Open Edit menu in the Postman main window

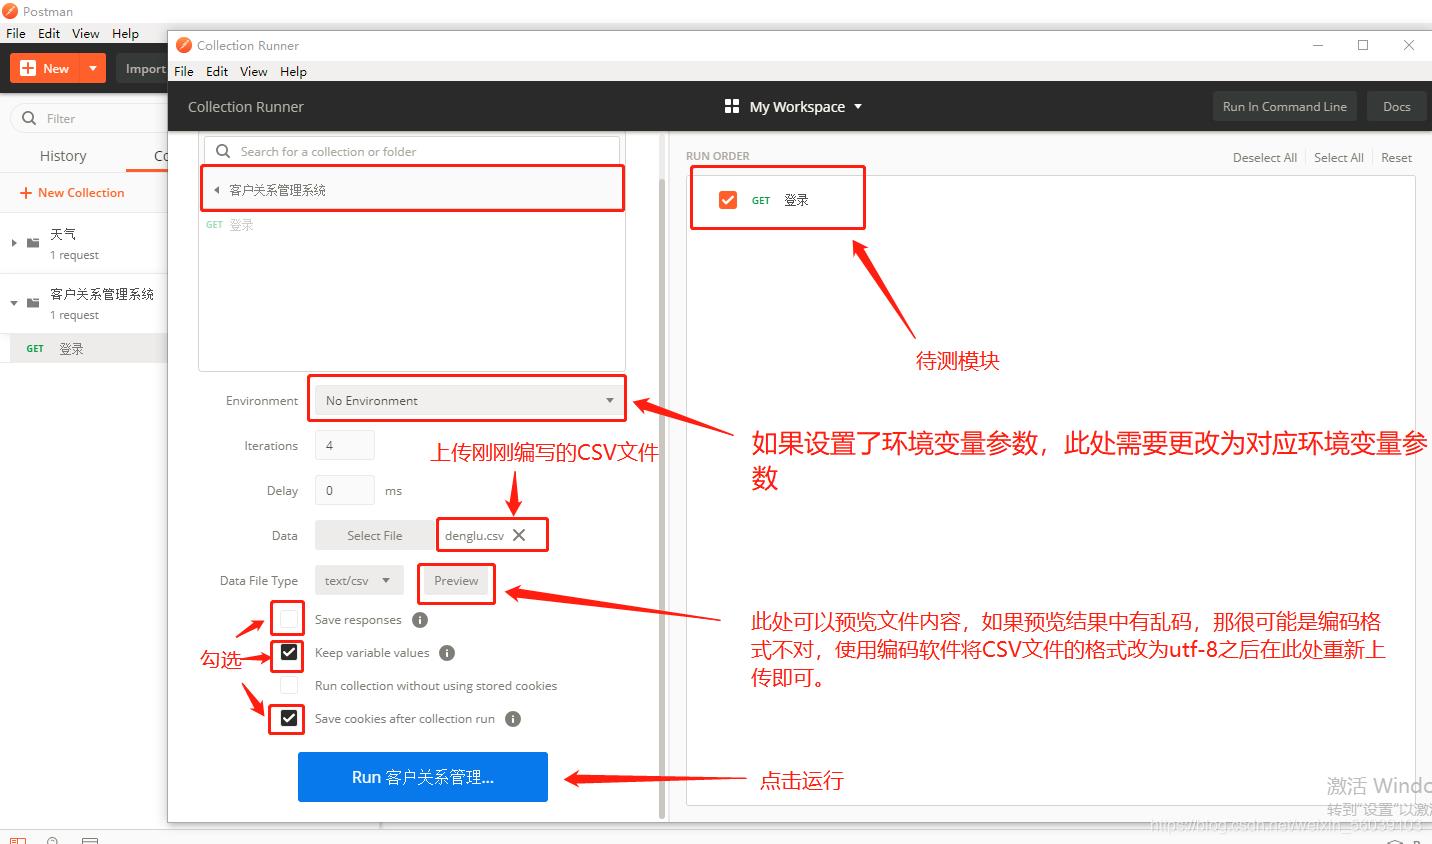(49, 33)
